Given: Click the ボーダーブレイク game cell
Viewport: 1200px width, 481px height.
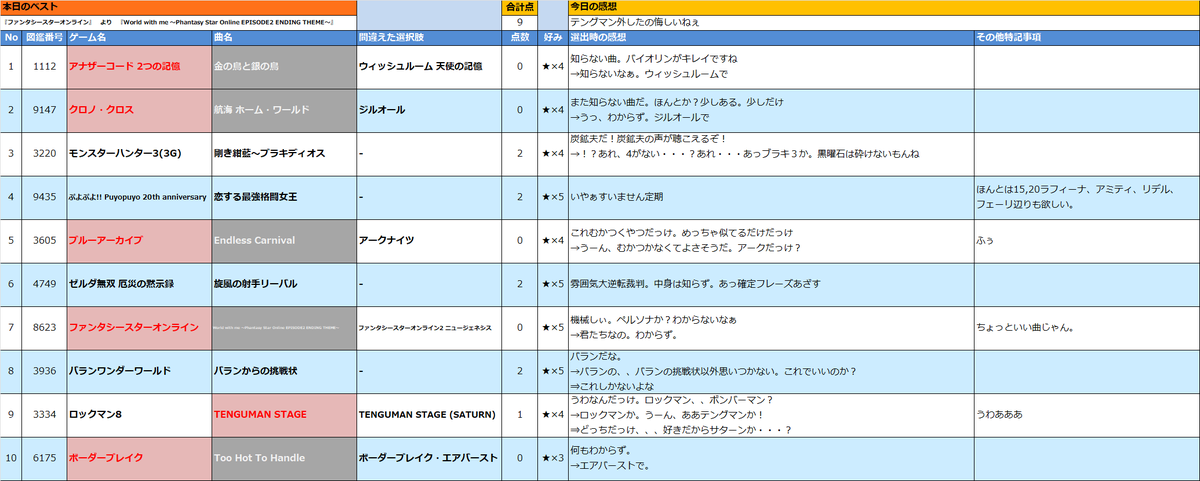Looking at the screenshot, I should 138,458.
